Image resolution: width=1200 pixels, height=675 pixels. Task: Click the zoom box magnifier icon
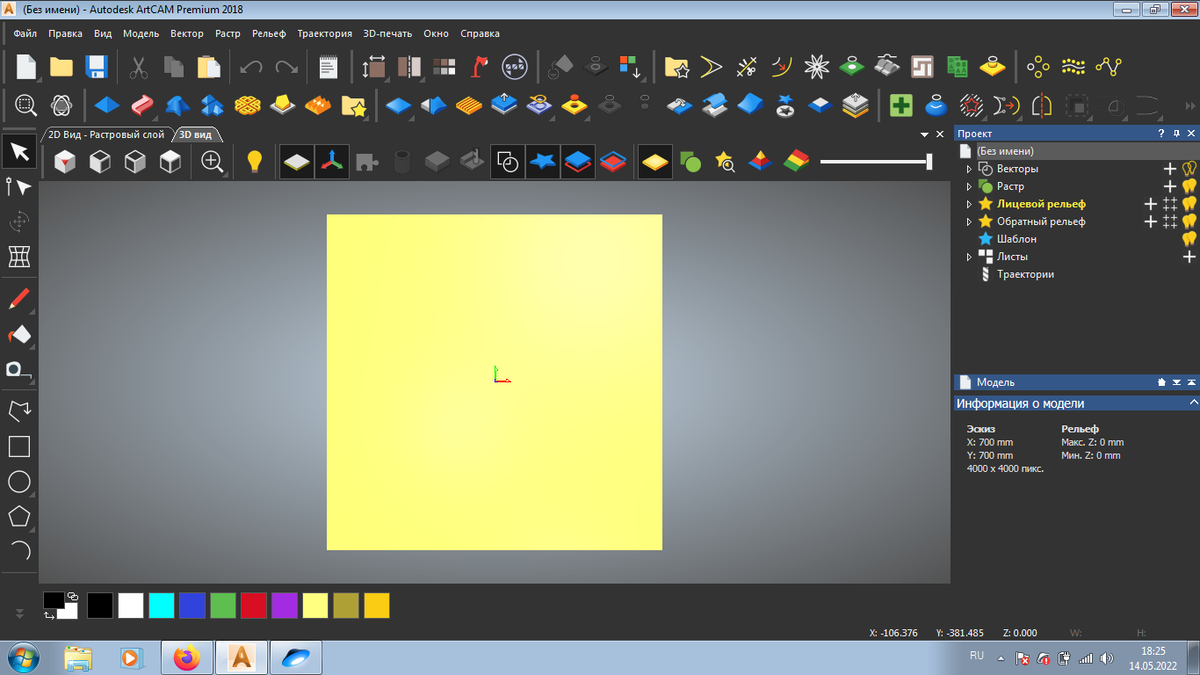click(x=25, y=103)
